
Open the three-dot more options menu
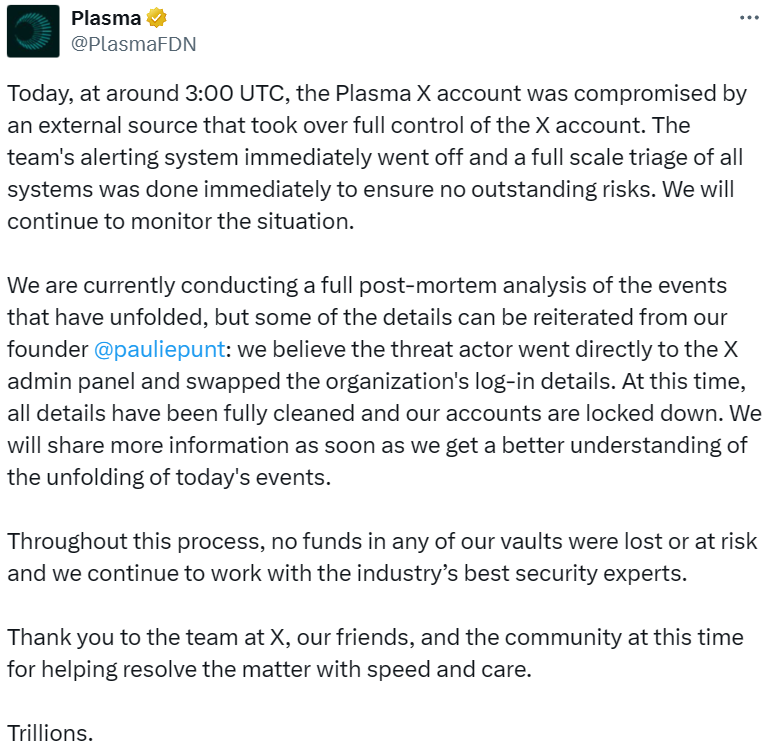(x=748, y=18)
